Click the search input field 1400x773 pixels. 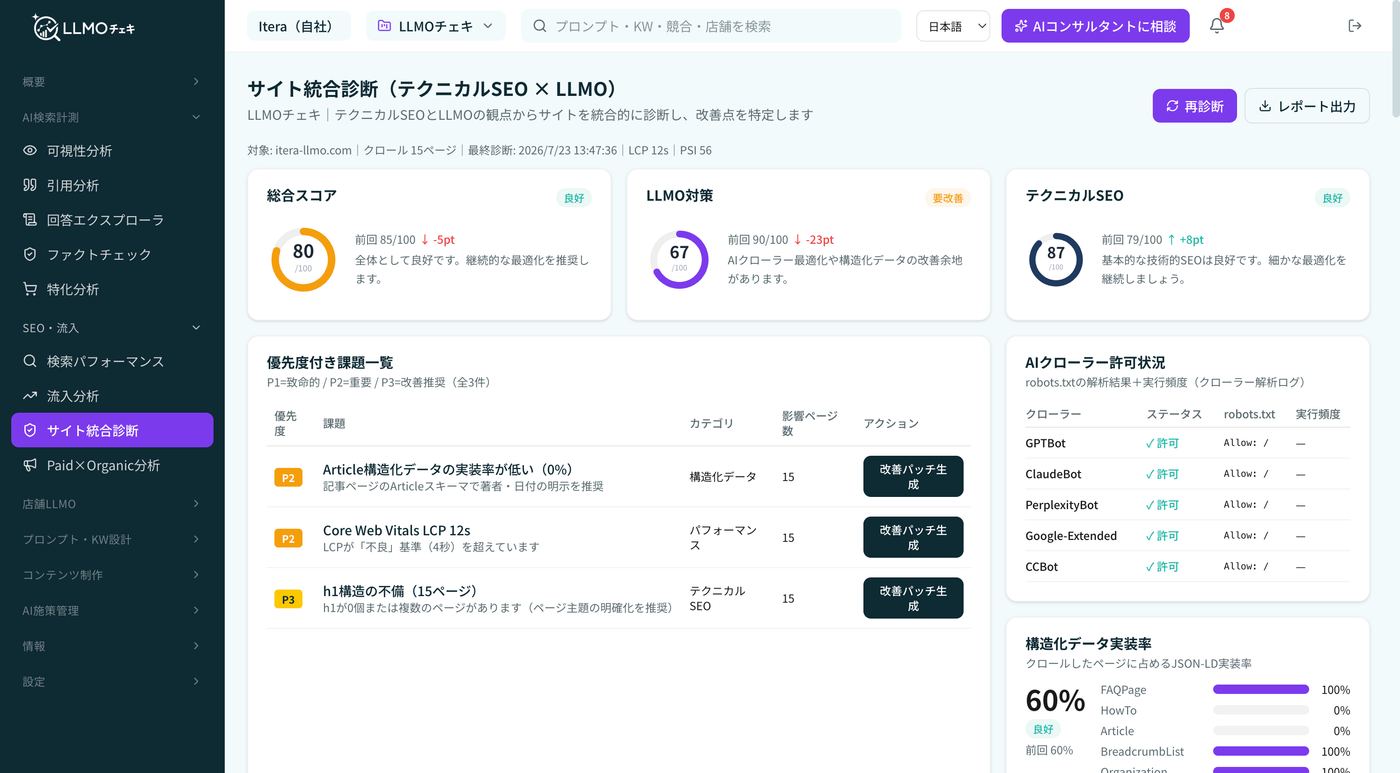[711, 26]
